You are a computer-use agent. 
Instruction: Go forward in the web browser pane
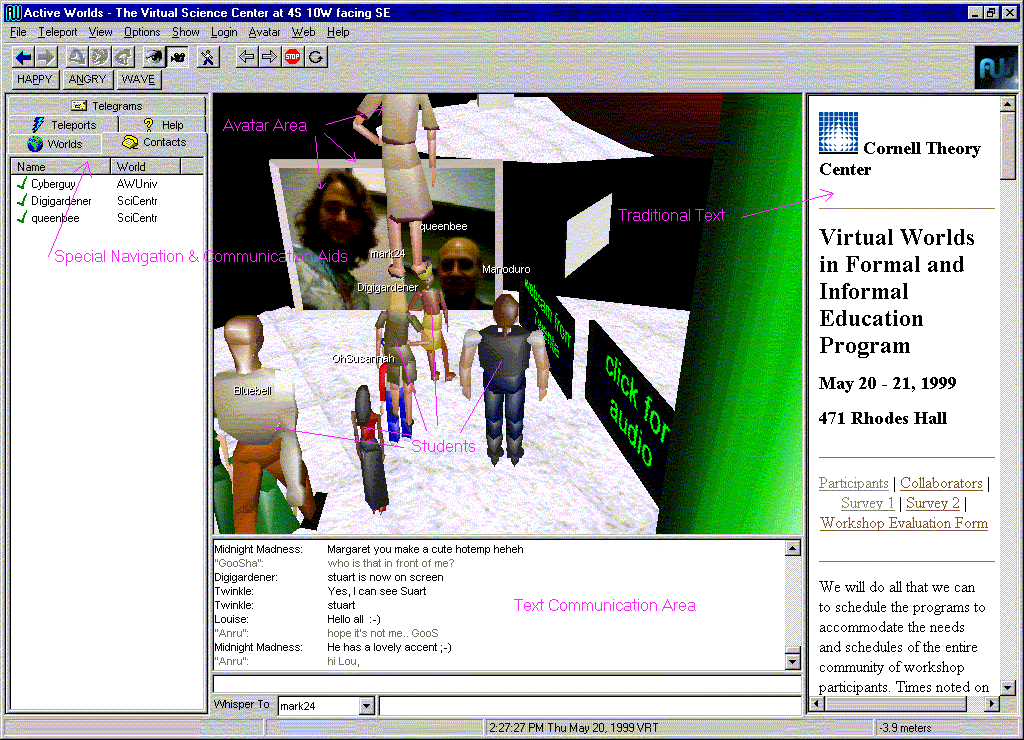pyautogui.click(x=269, y=57)
